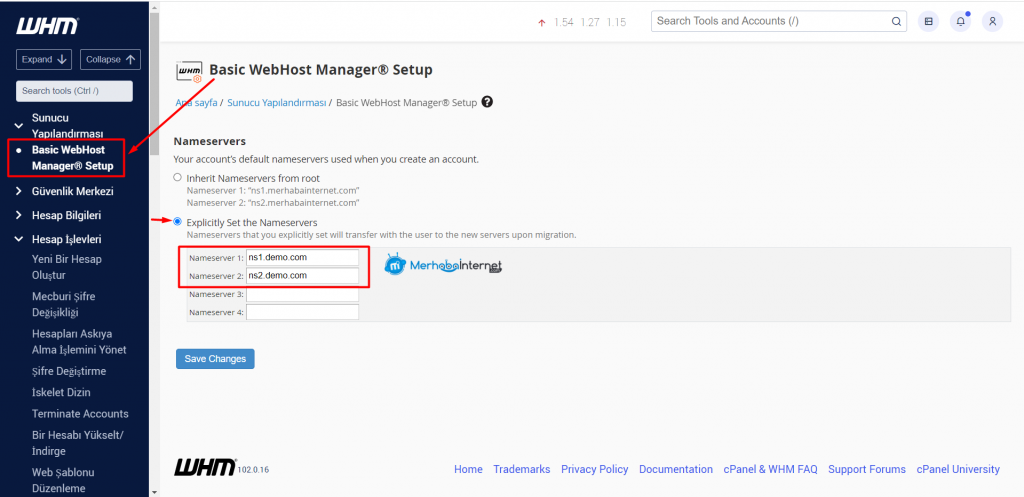1024x497 pixels.
Task: Open Web Şablonu Düzenleme item
Action: click(63, 480)
